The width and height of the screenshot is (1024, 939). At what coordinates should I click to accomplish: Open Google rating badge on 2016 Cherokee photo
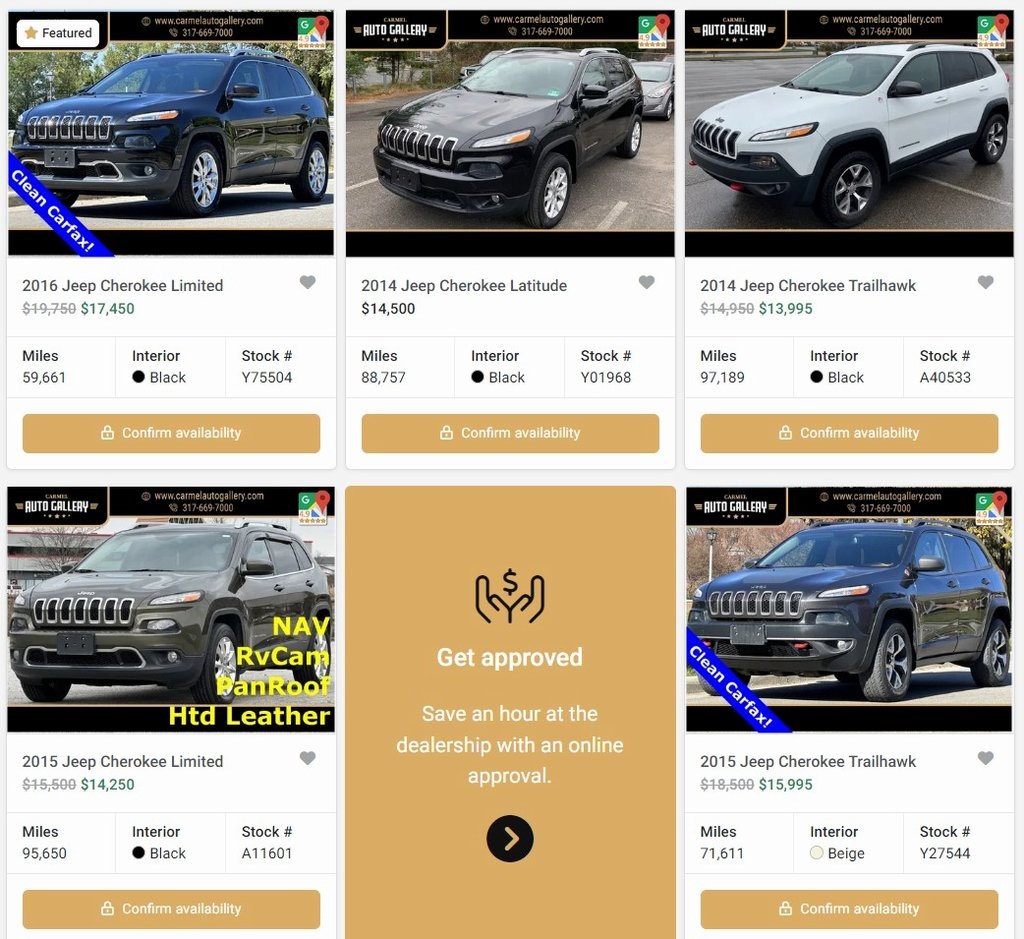pyautogui.click(x=313, y=33)
